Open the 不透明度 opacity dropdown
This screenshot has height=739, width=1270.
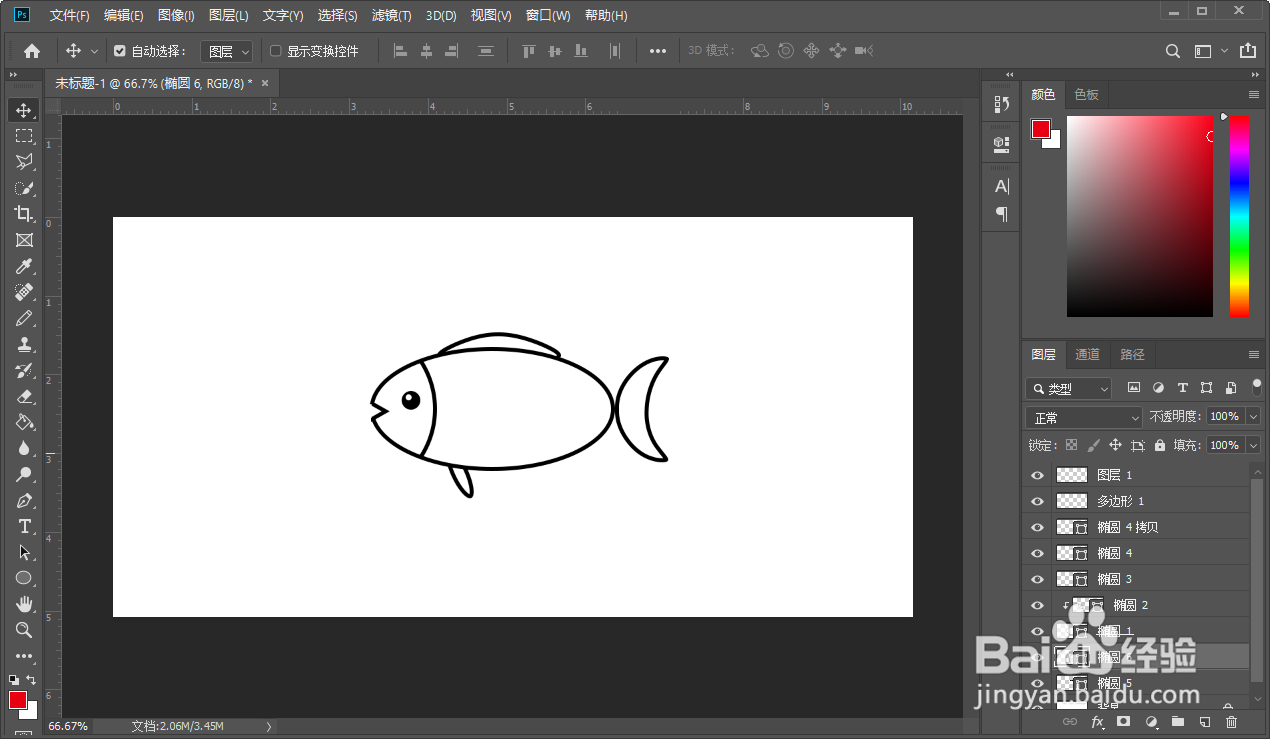1251,417
